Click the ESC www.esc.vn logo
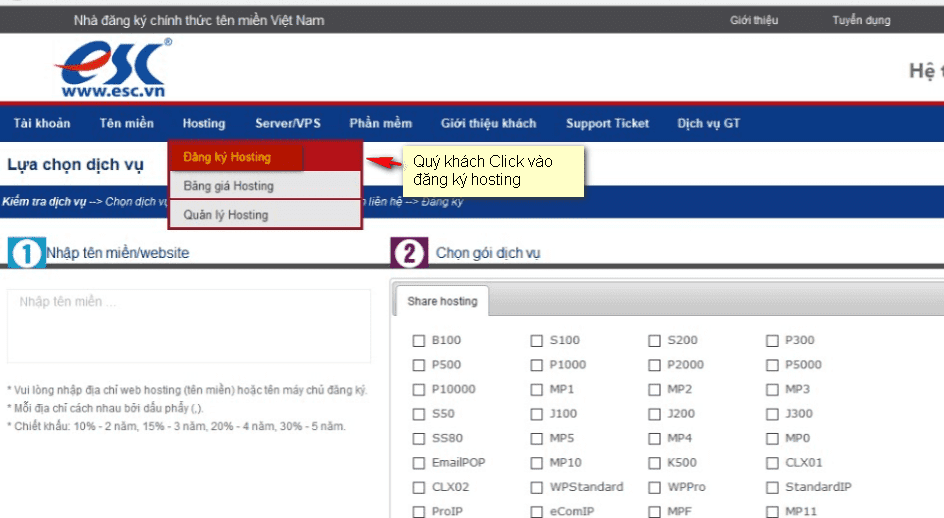This screenshot has height=518, width=944. [110, 70]
